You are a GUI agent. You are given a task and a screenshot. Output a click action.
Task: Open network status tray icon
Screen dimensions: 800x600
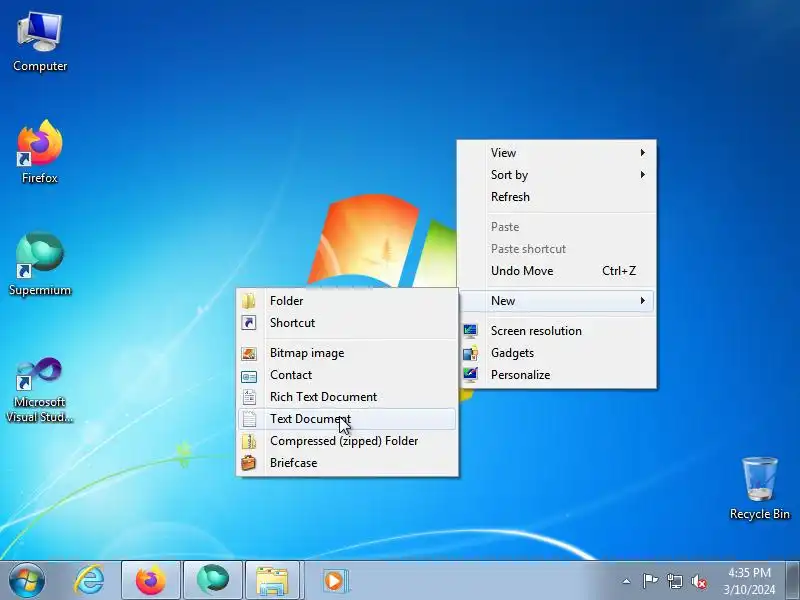click(x=674, y=581)
